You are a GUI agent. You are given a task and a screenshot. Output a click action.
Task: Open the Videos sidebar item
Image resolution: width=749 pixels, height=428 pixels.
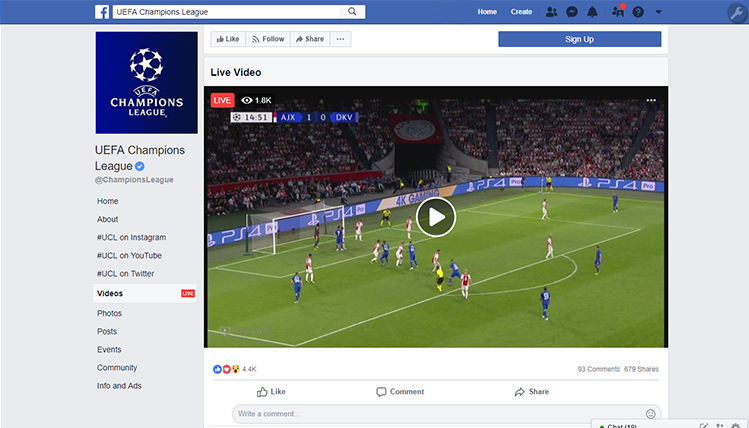110,293
